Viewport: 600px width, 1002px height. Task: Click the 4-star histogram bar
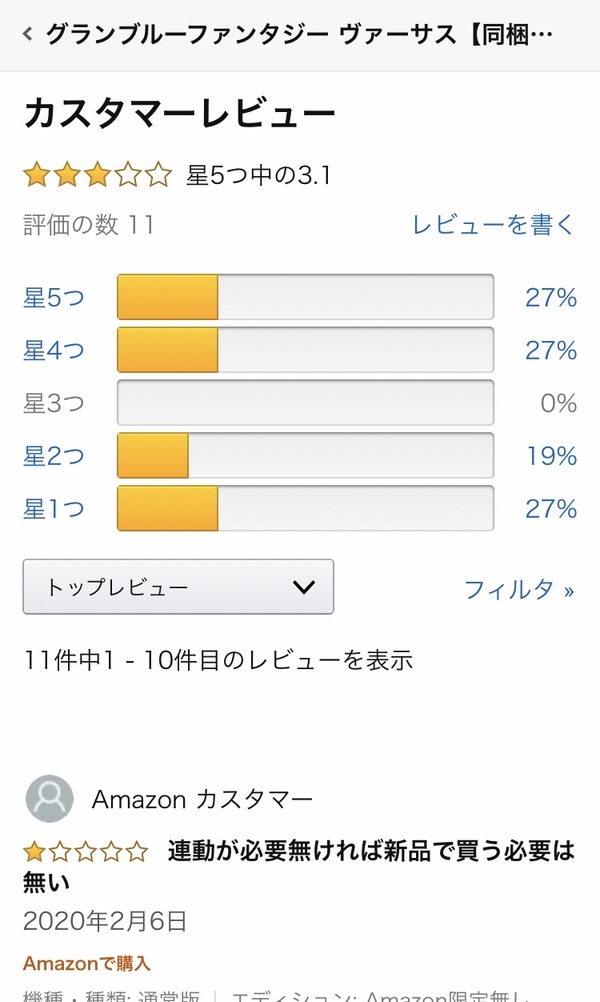305,350
